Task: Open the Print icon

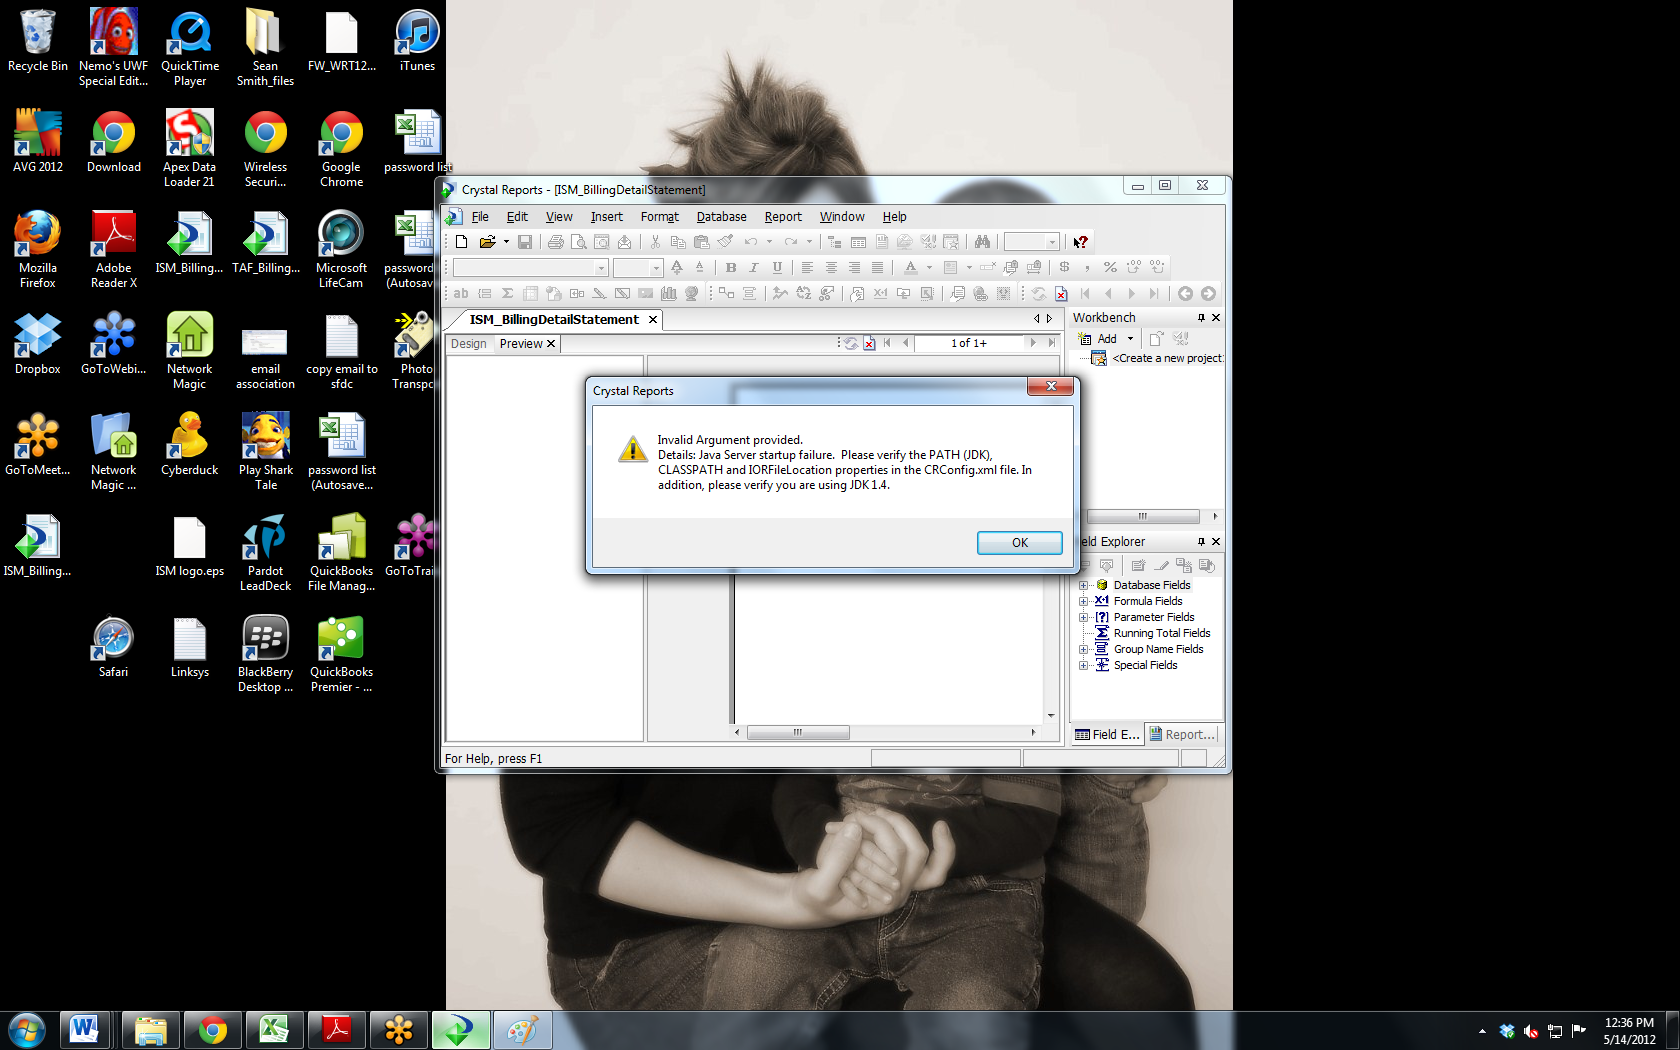Action: pos(554,241)
